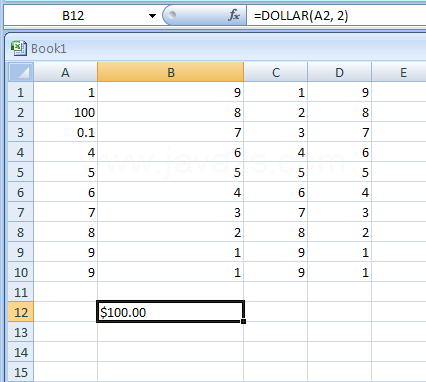
Task: Select row 13 header
Action: (x=21, y=332)
